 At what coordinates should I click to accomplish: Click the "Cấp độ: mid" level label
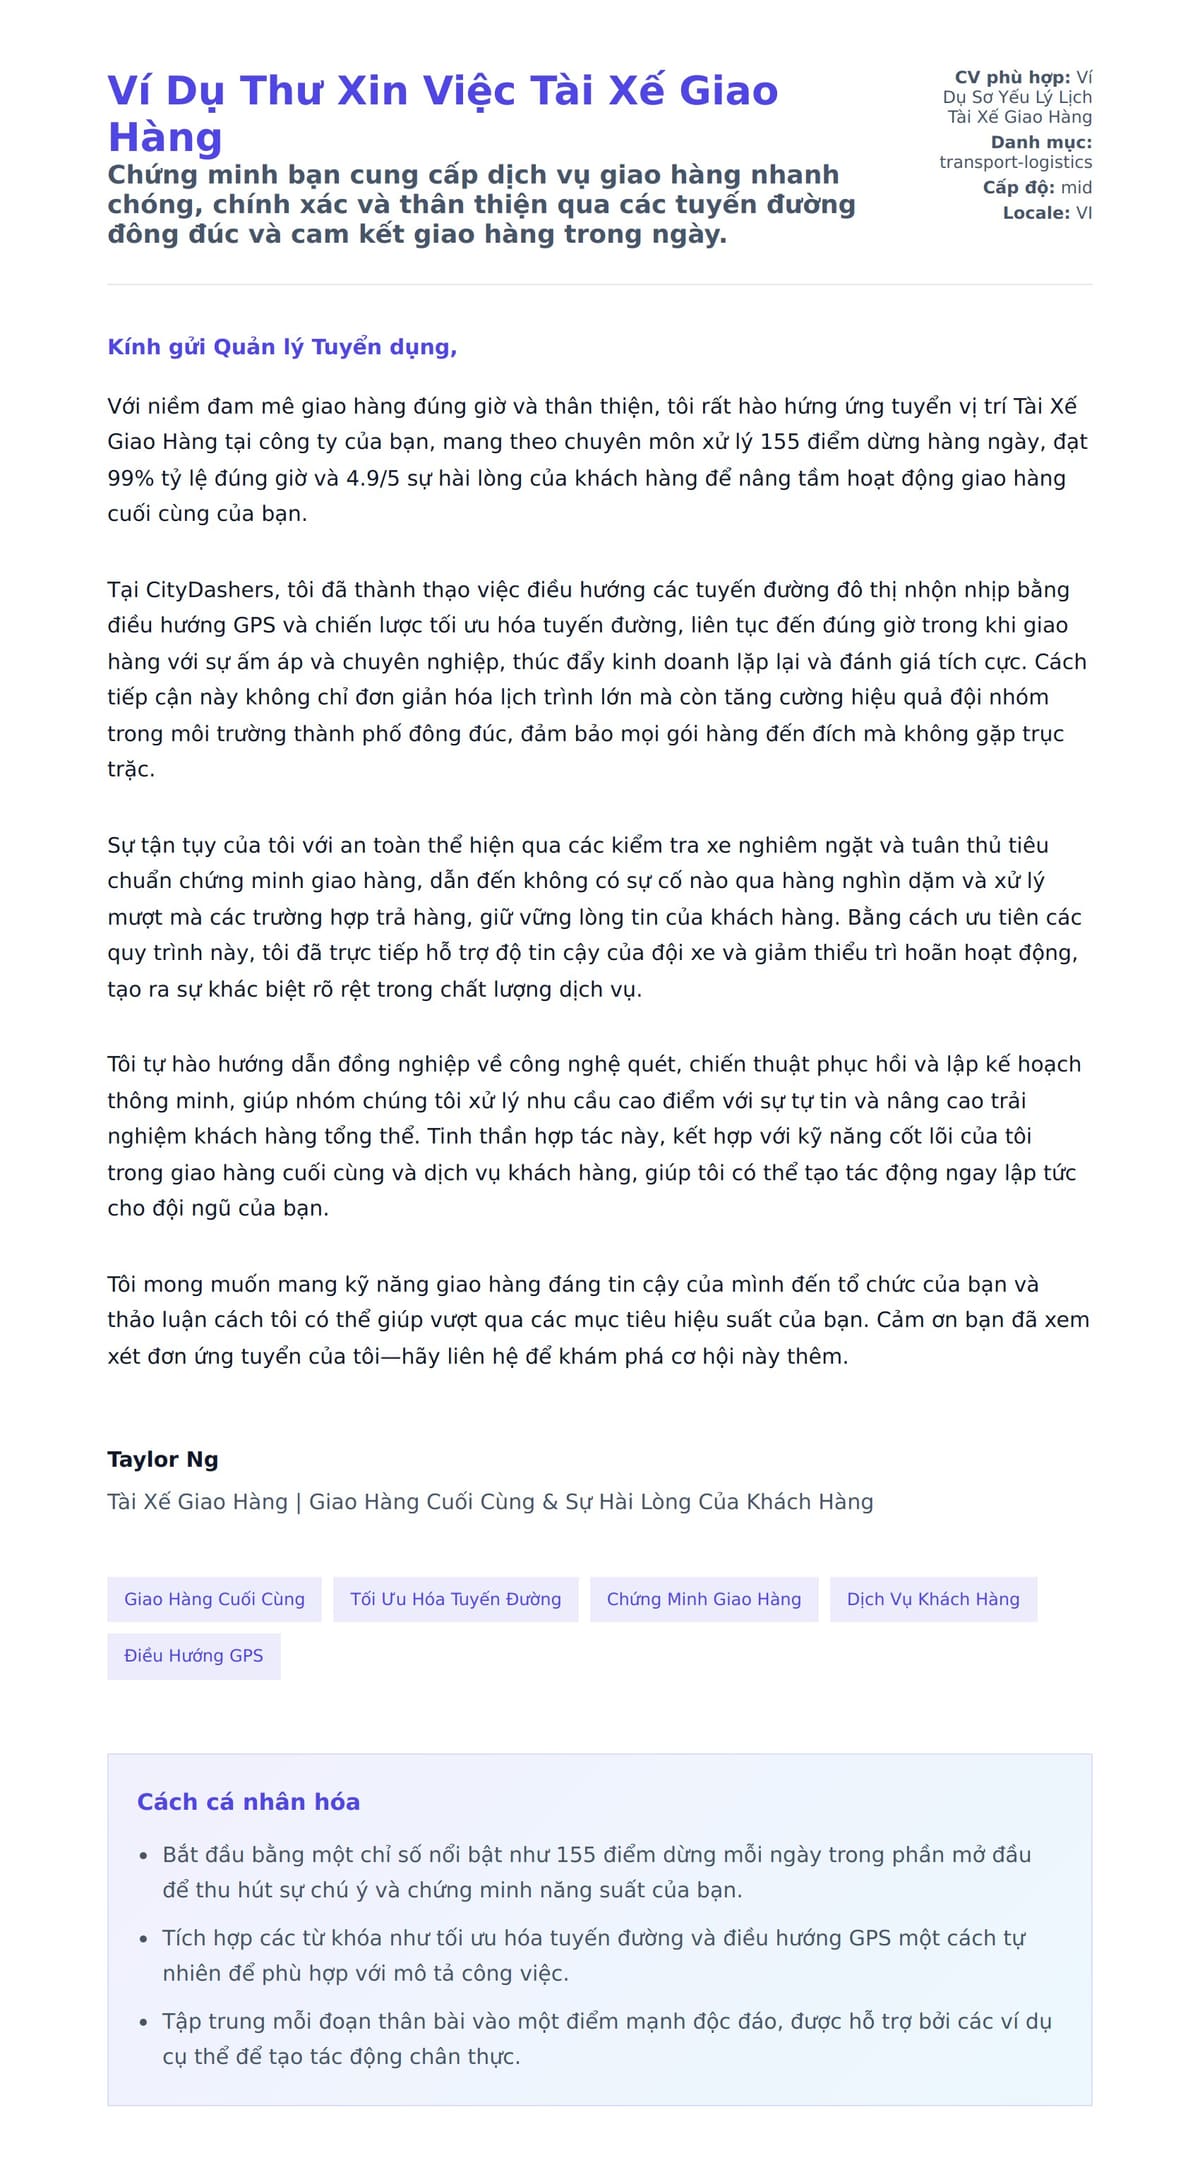pos(1036,187)
